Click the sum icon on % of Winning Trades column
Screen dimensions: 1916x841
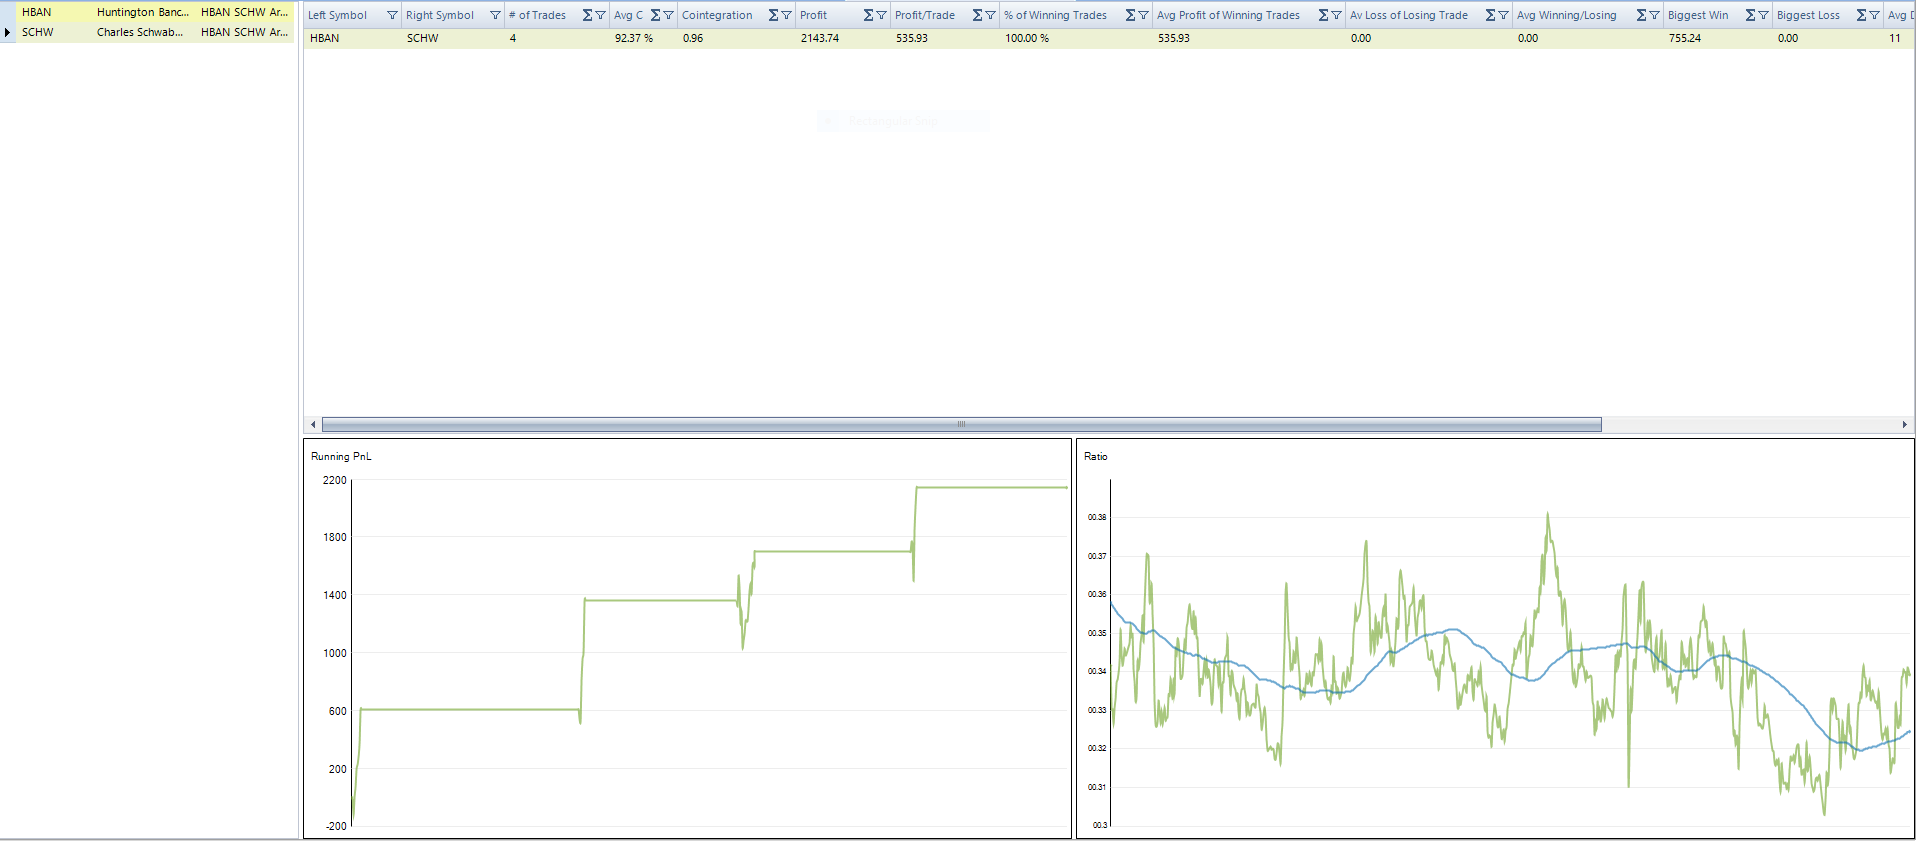coord(1130,15)
